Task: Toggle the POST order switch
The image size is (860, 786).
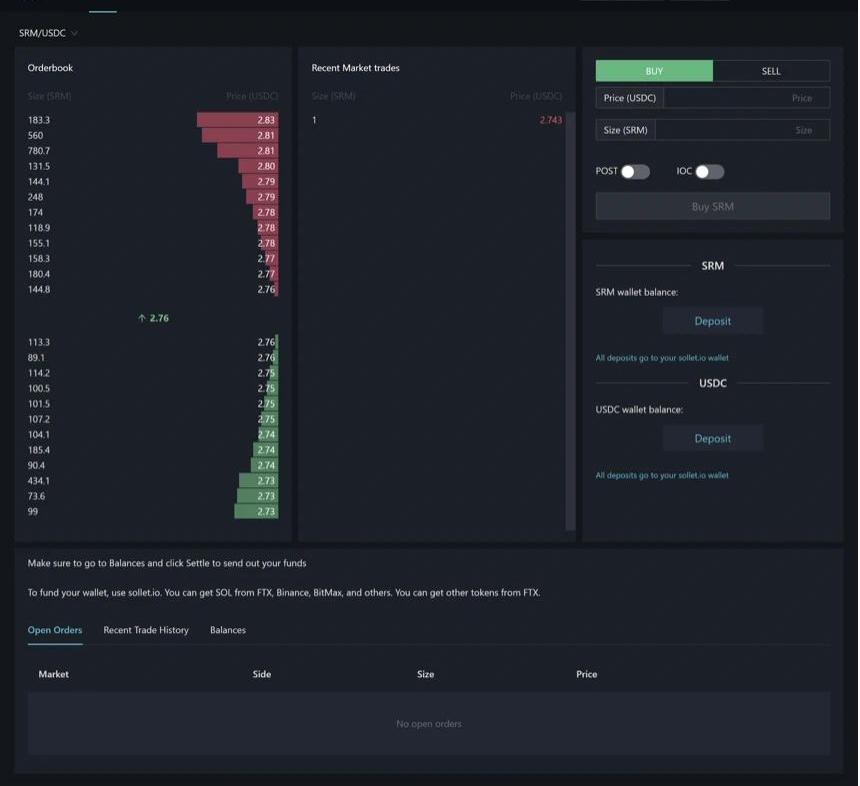Action: pos(635,172)
